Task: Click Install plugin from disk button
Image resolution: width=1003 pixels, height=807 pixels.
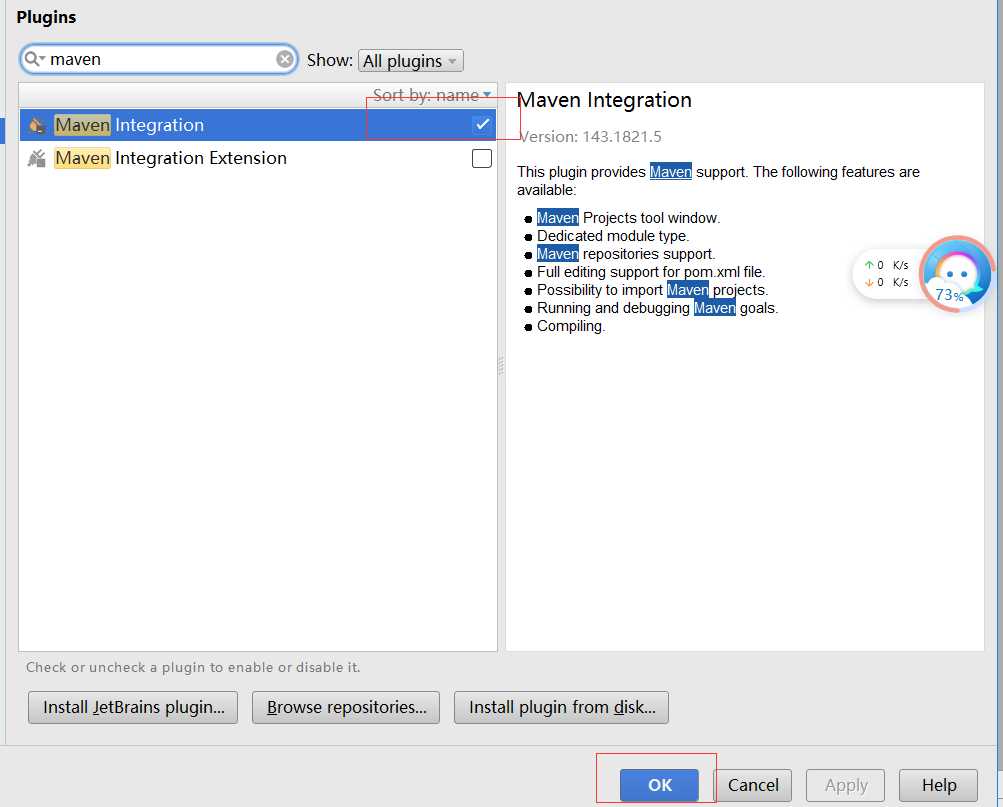Action: (562, 707)
